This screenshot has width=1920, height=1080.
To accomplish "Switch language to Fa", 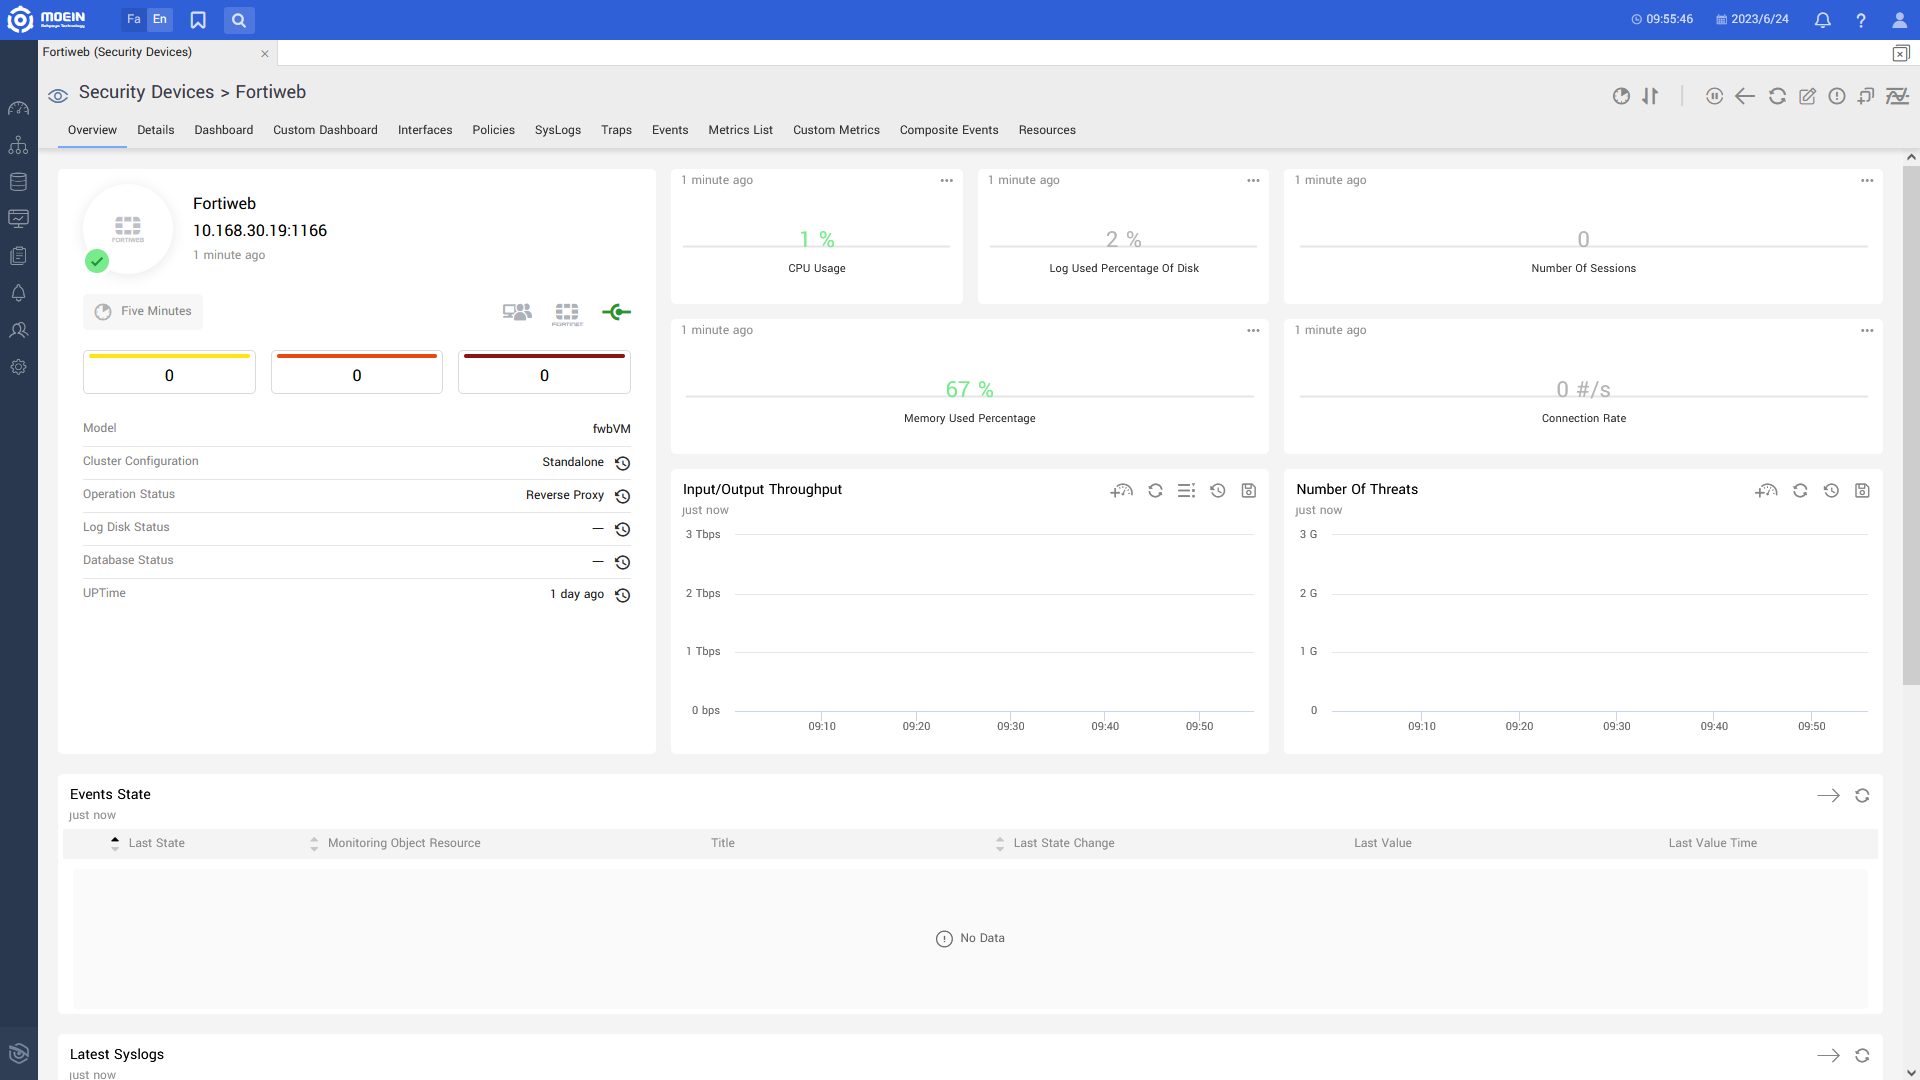I will (134, 19).
